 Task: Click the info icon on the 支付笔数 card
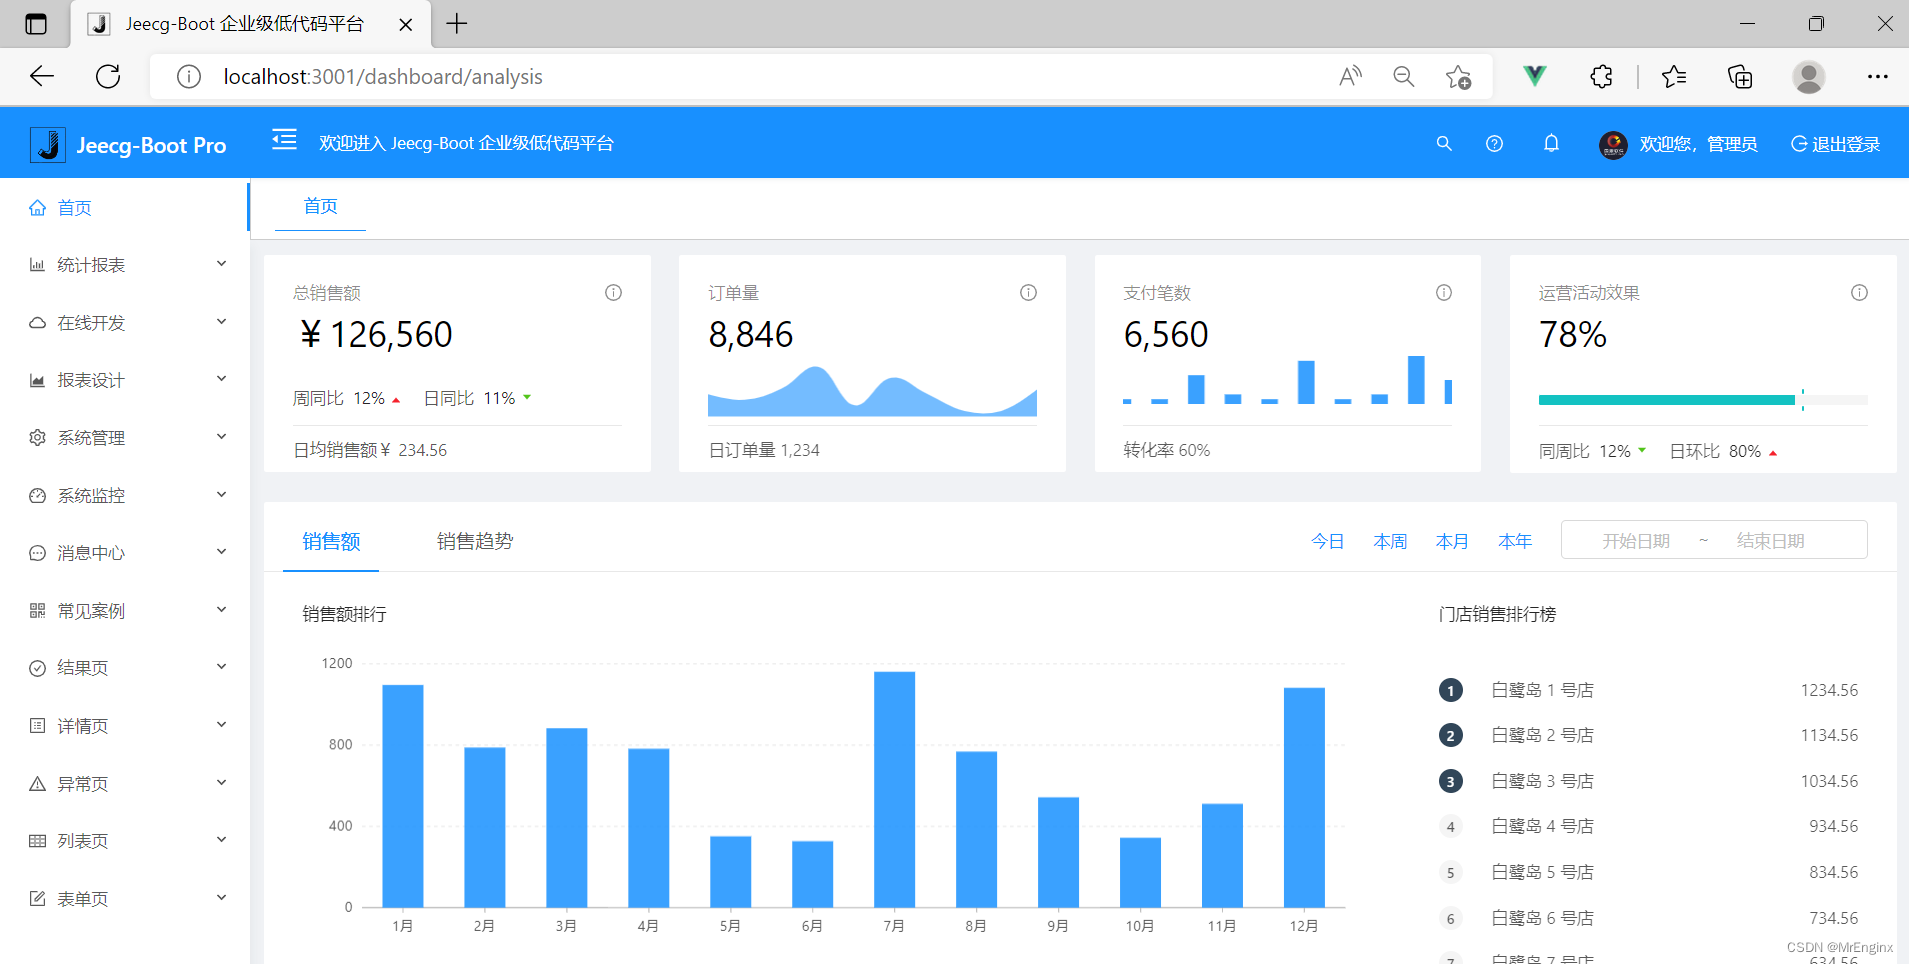click(1444, 293)
